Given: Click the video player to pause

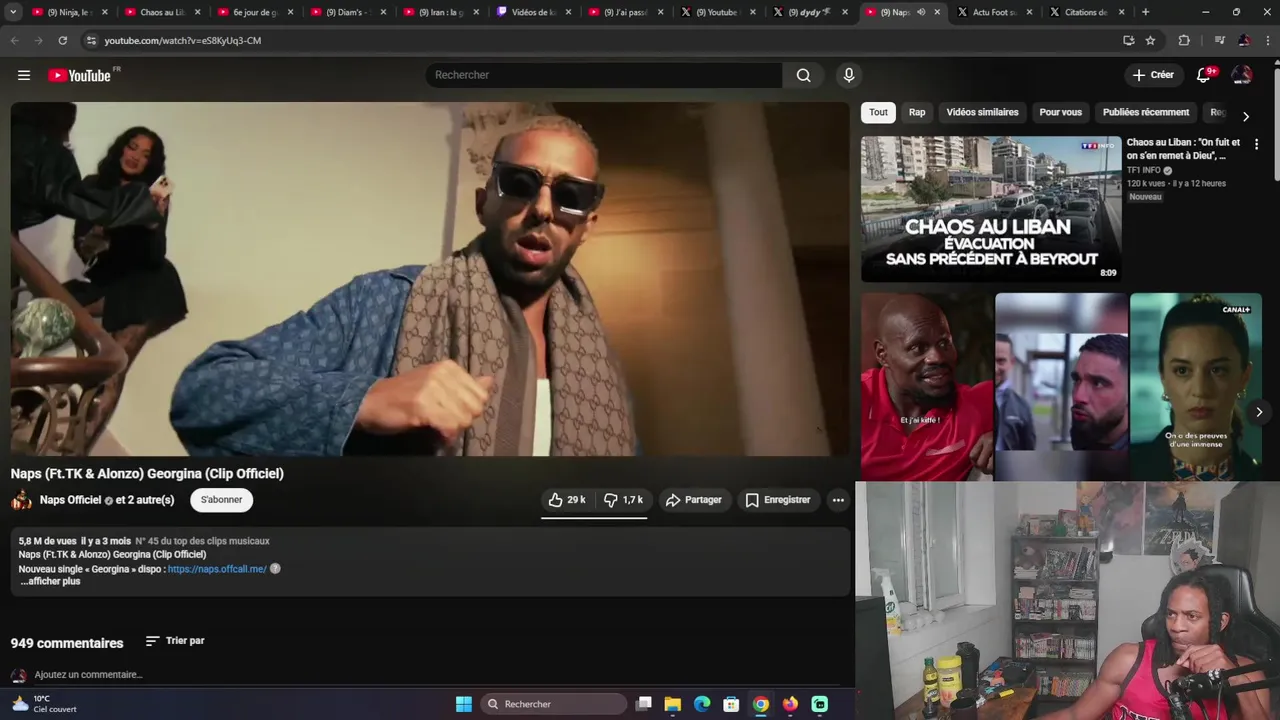Looking at the screenshot, I should (430, 279).
